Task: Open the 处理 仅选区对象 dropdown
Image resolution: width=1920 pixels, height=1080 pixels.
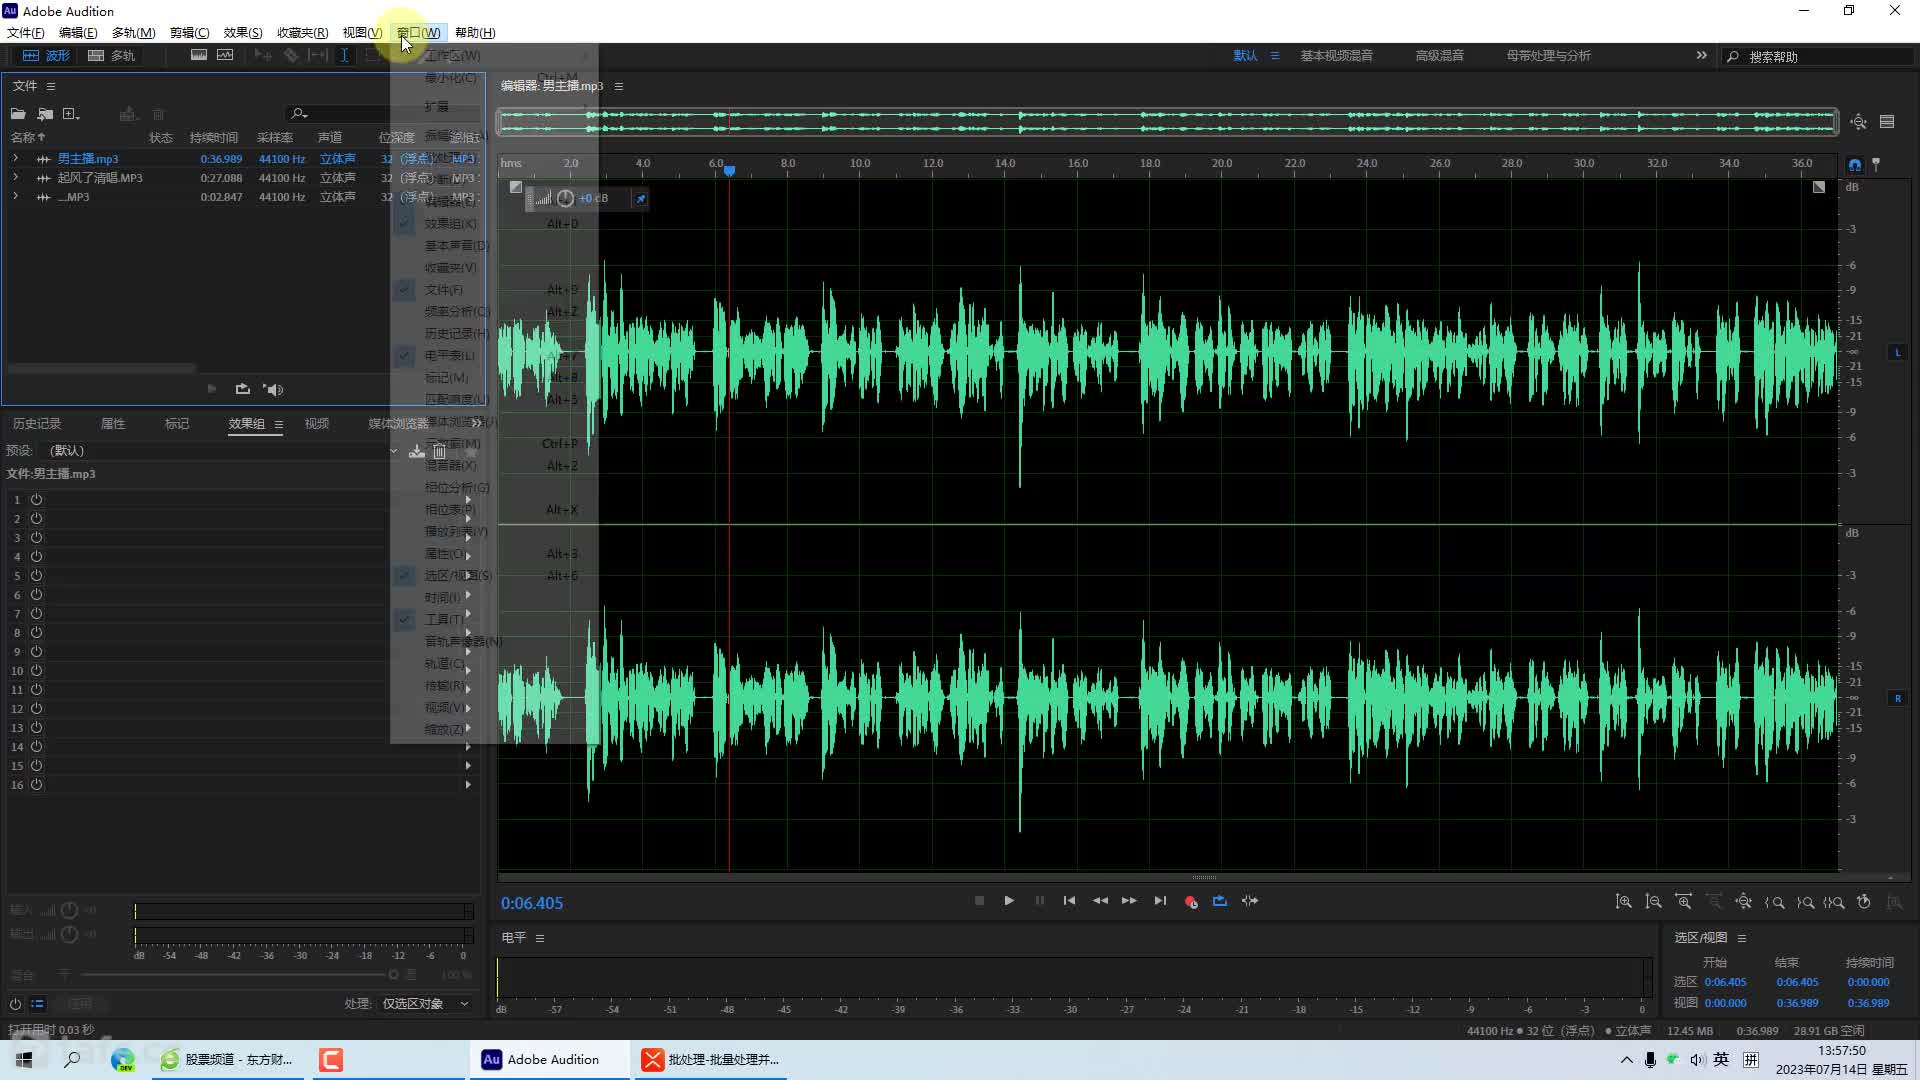Action: click(x=425, y=1004)
